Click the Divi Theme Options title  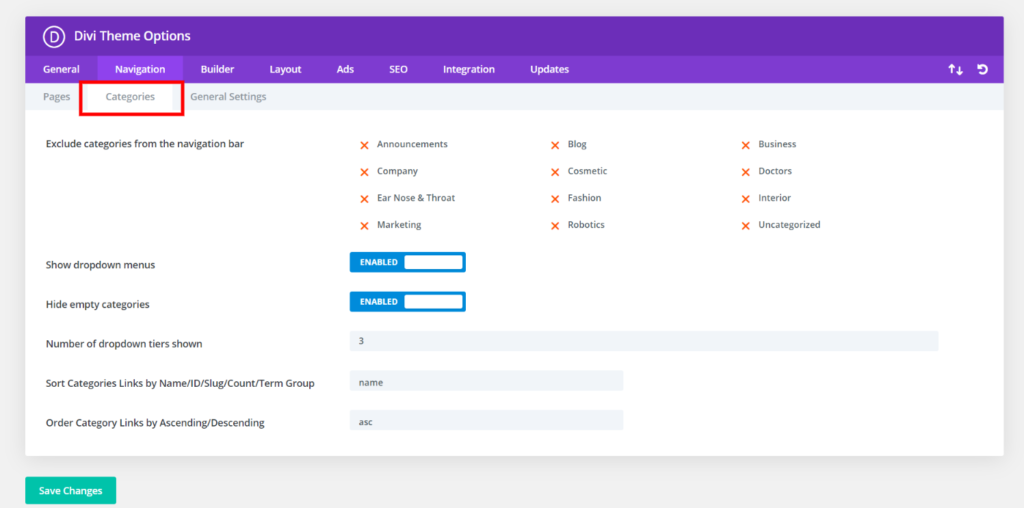(133, 36)
